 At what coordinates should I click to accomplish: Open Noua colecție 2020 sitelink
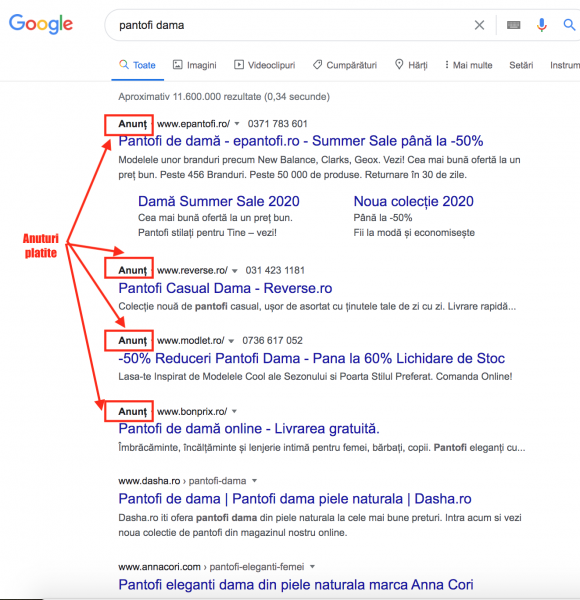pyautogui.click(x=414, y=201)
